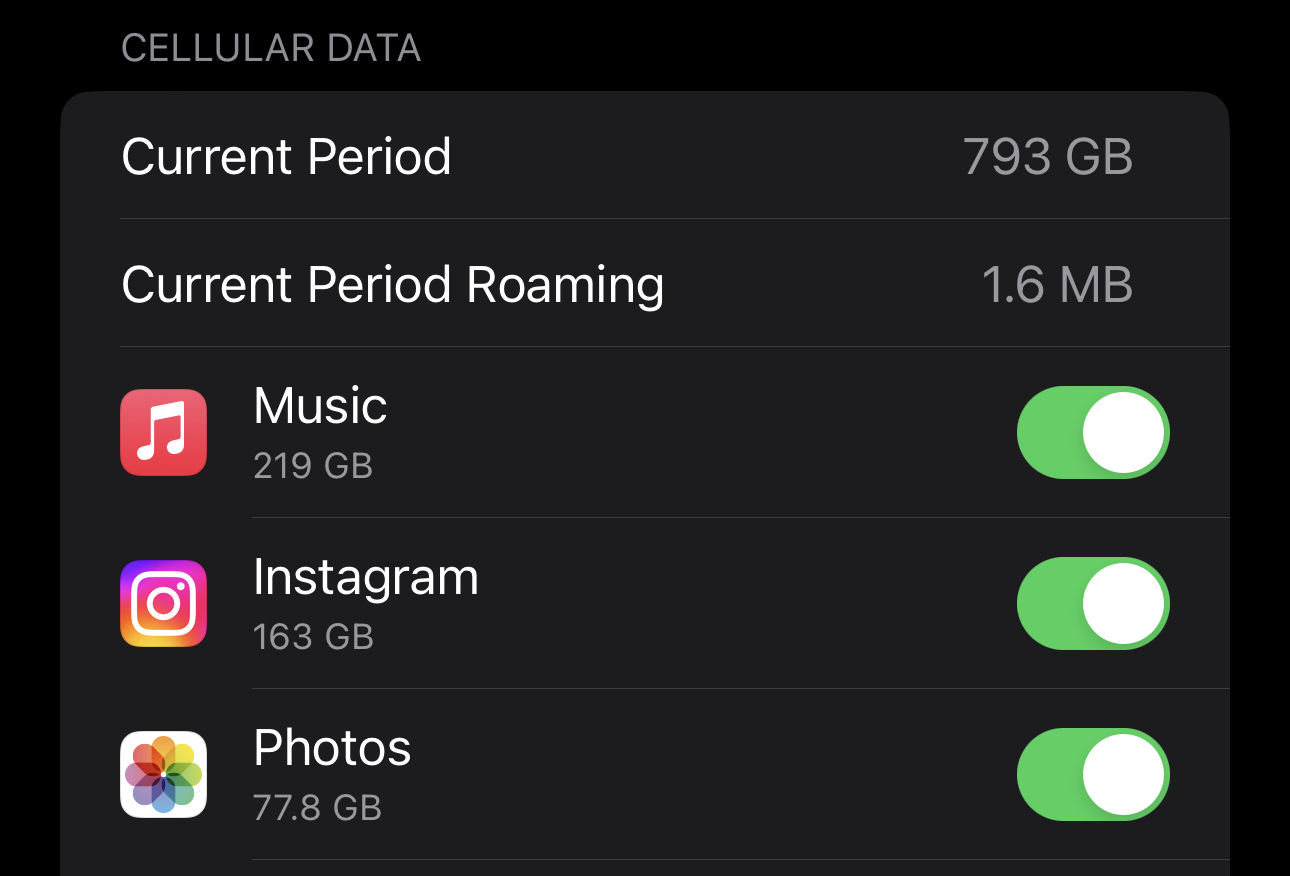Click the Instagram app icon
1290x876 pixels.
click(x=164, y=603)
